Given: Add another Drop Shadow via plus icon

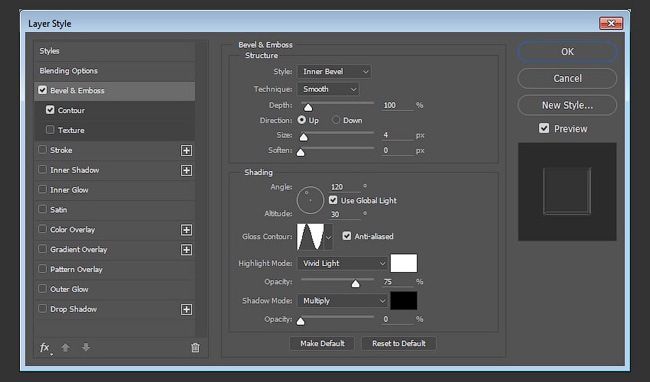Looking at the screenshot, I should (x=187, y=309).
